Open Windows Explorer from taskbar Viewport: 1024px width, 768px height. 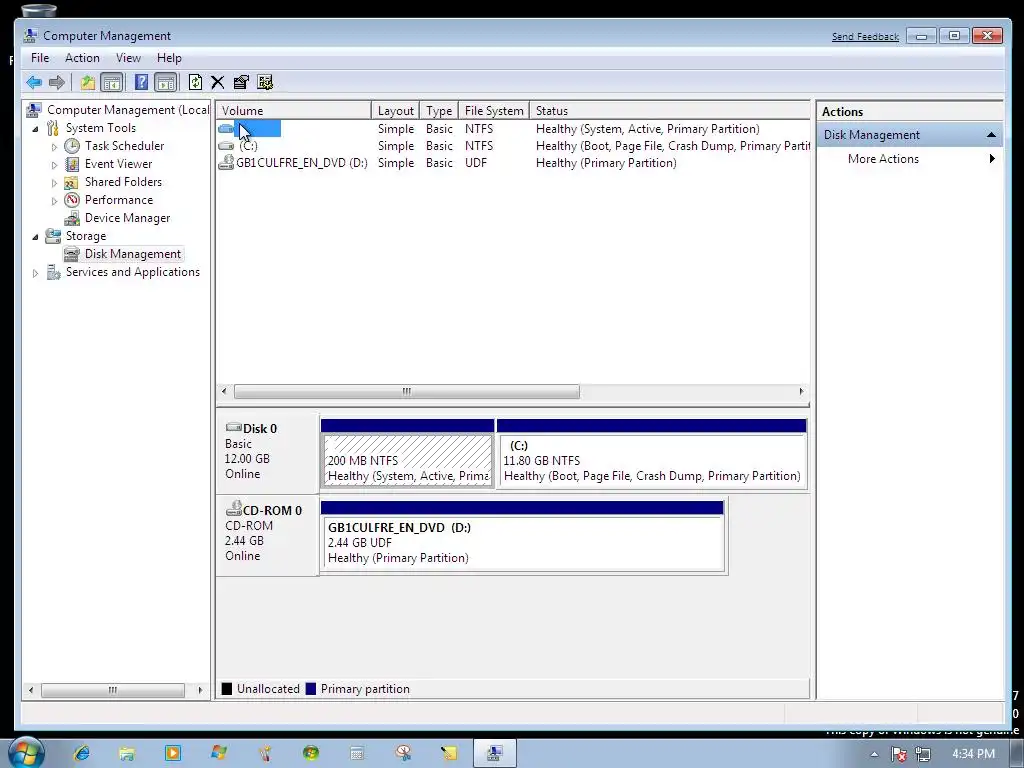coord(127,753)
